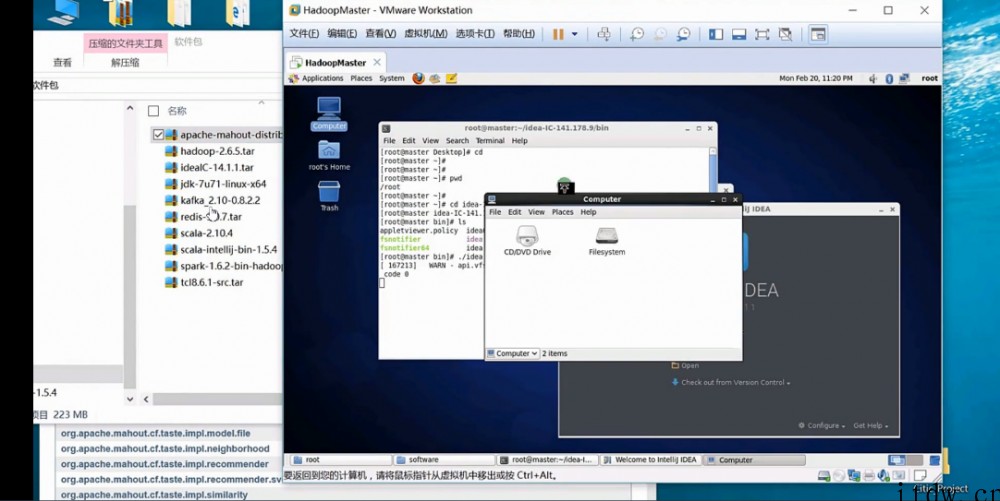The height and width of the screenshot is (501, 1000).
Task: Open org.apache.mahout.cf.taste.impl.neighborhood link
Action: [165, 448]
